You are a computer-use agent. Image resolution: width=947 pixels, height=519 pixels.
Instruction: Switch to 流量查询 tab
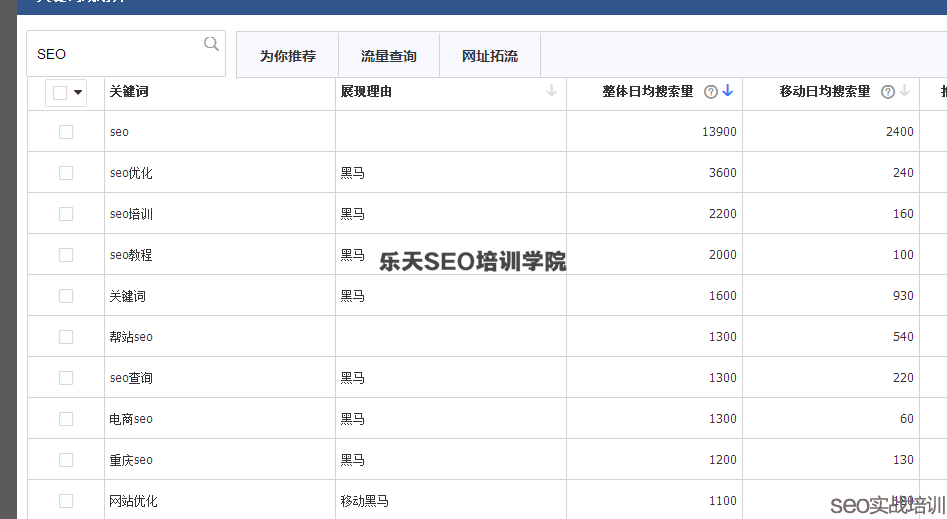pos(389,56)
